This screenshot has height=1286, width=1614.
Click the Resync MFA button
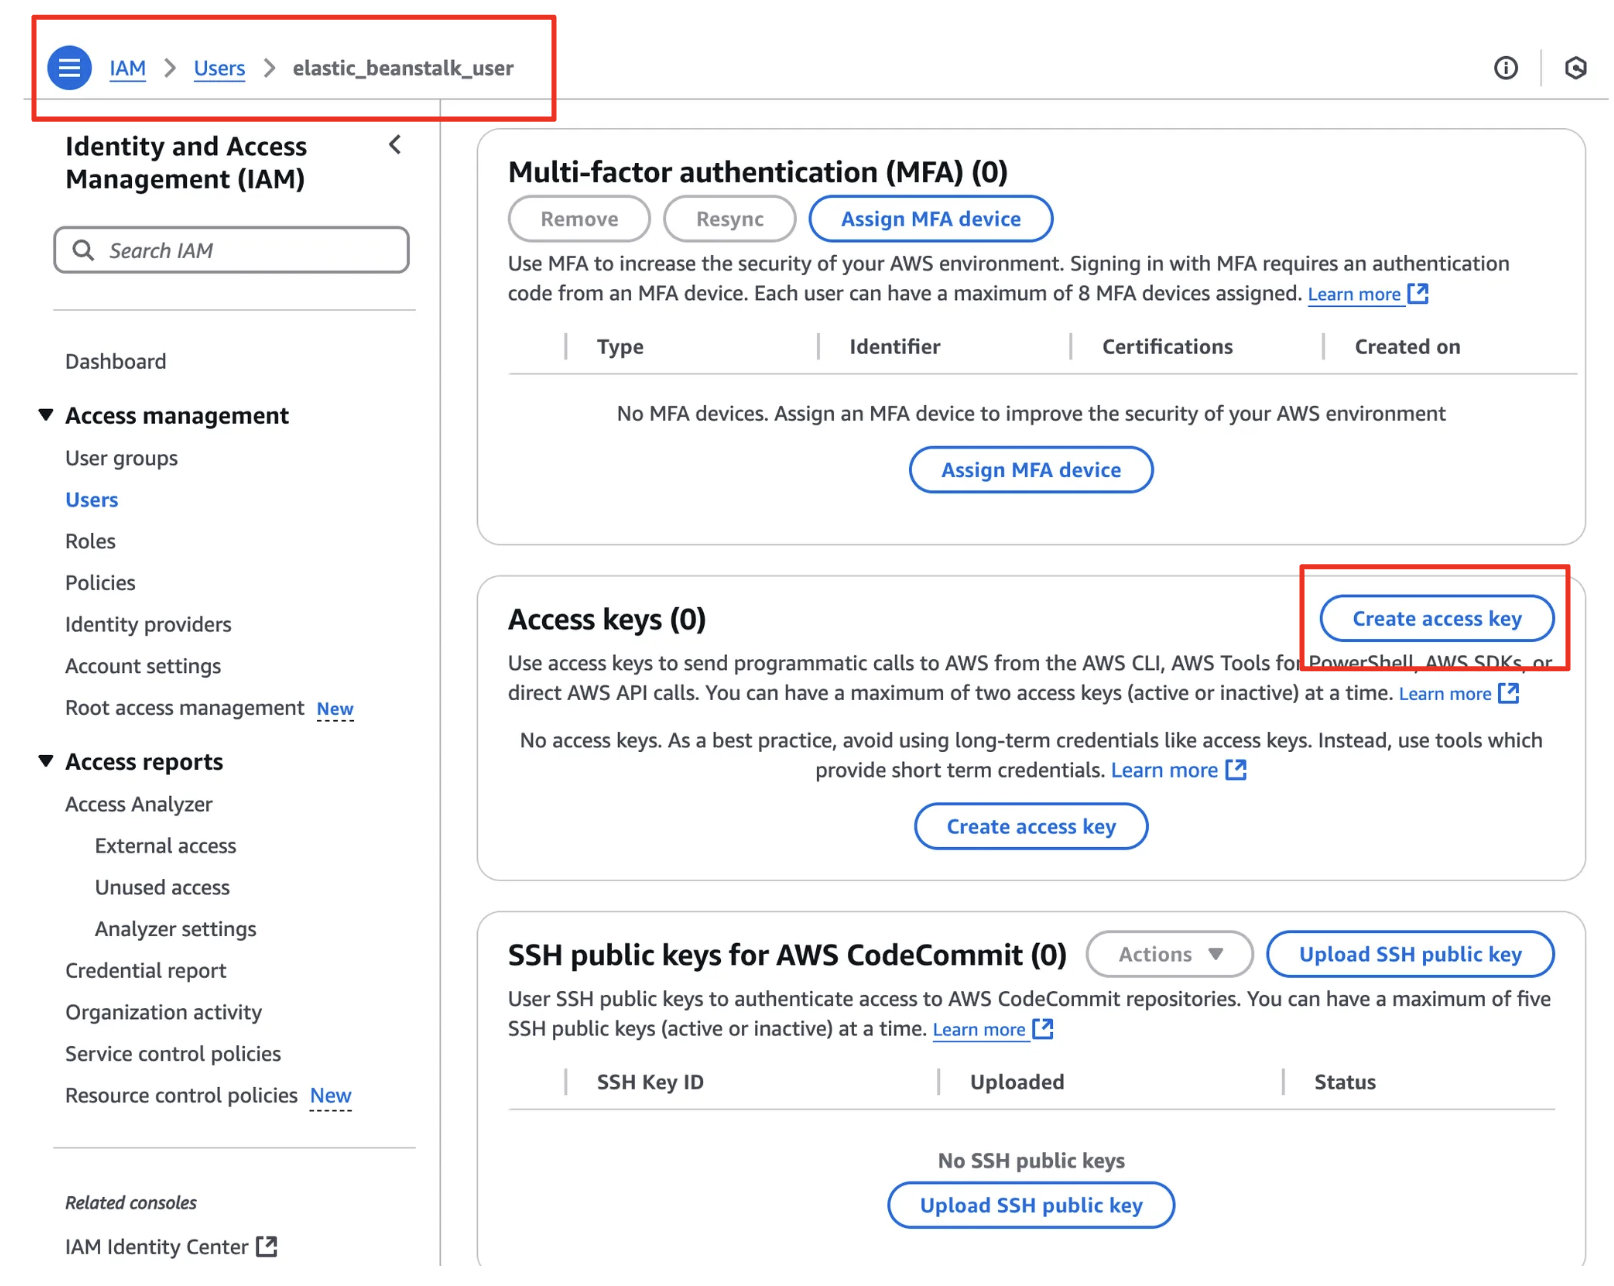click(x=729, y=219)
